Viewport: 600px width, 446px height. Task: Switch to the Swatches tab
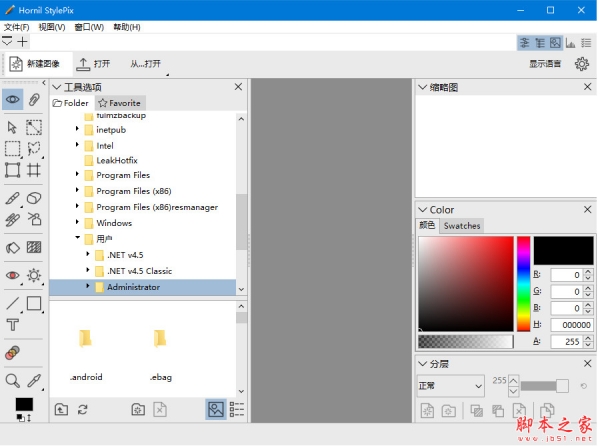[x=462, y=226]
